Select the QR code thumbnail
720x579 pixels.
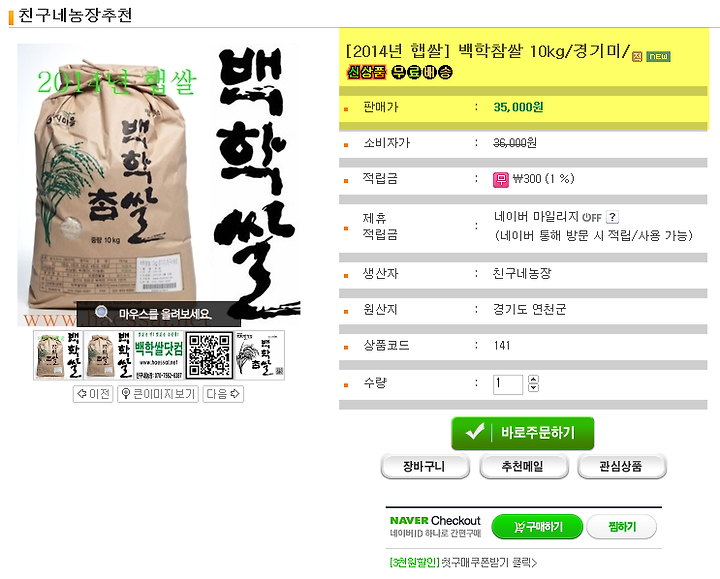[x=209, y=355]
